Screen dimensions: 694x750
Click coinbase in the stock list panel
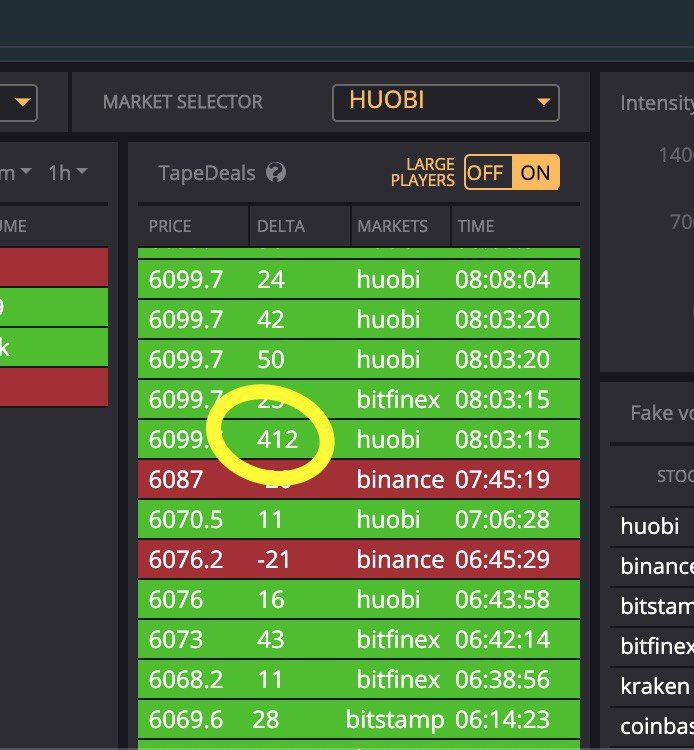pyautogui.click(x=652, y=727)
